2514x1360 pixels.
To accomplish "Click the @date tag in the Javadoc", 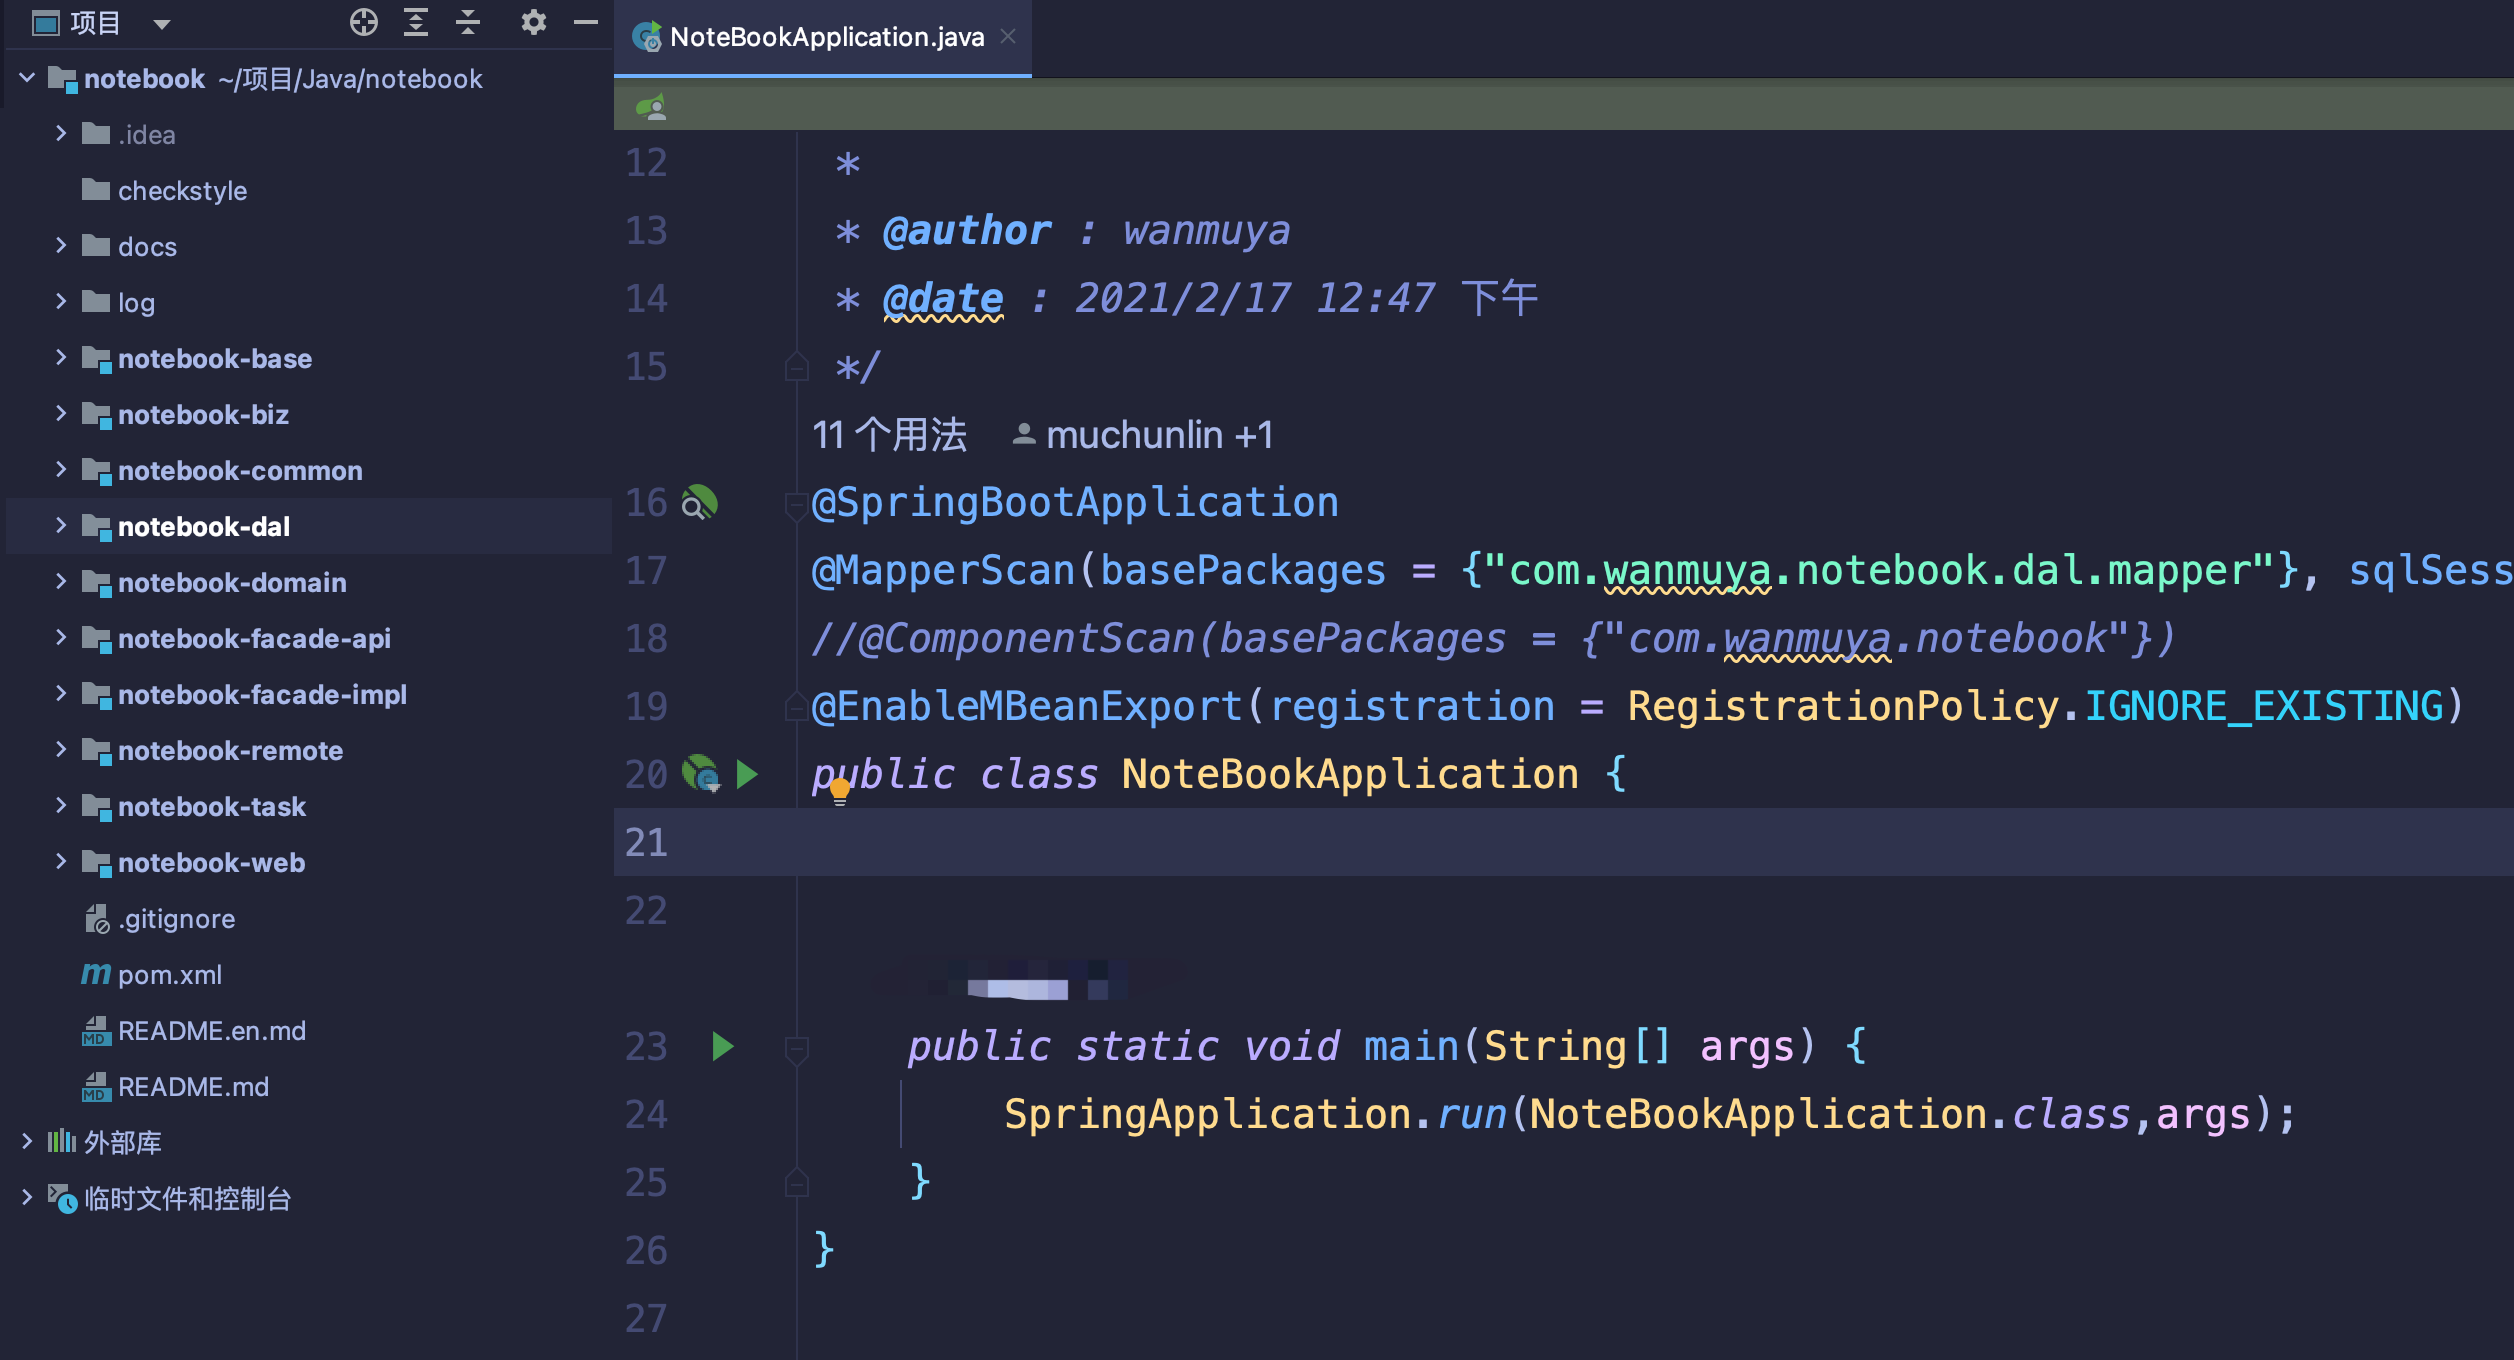I will coord(943,298).
